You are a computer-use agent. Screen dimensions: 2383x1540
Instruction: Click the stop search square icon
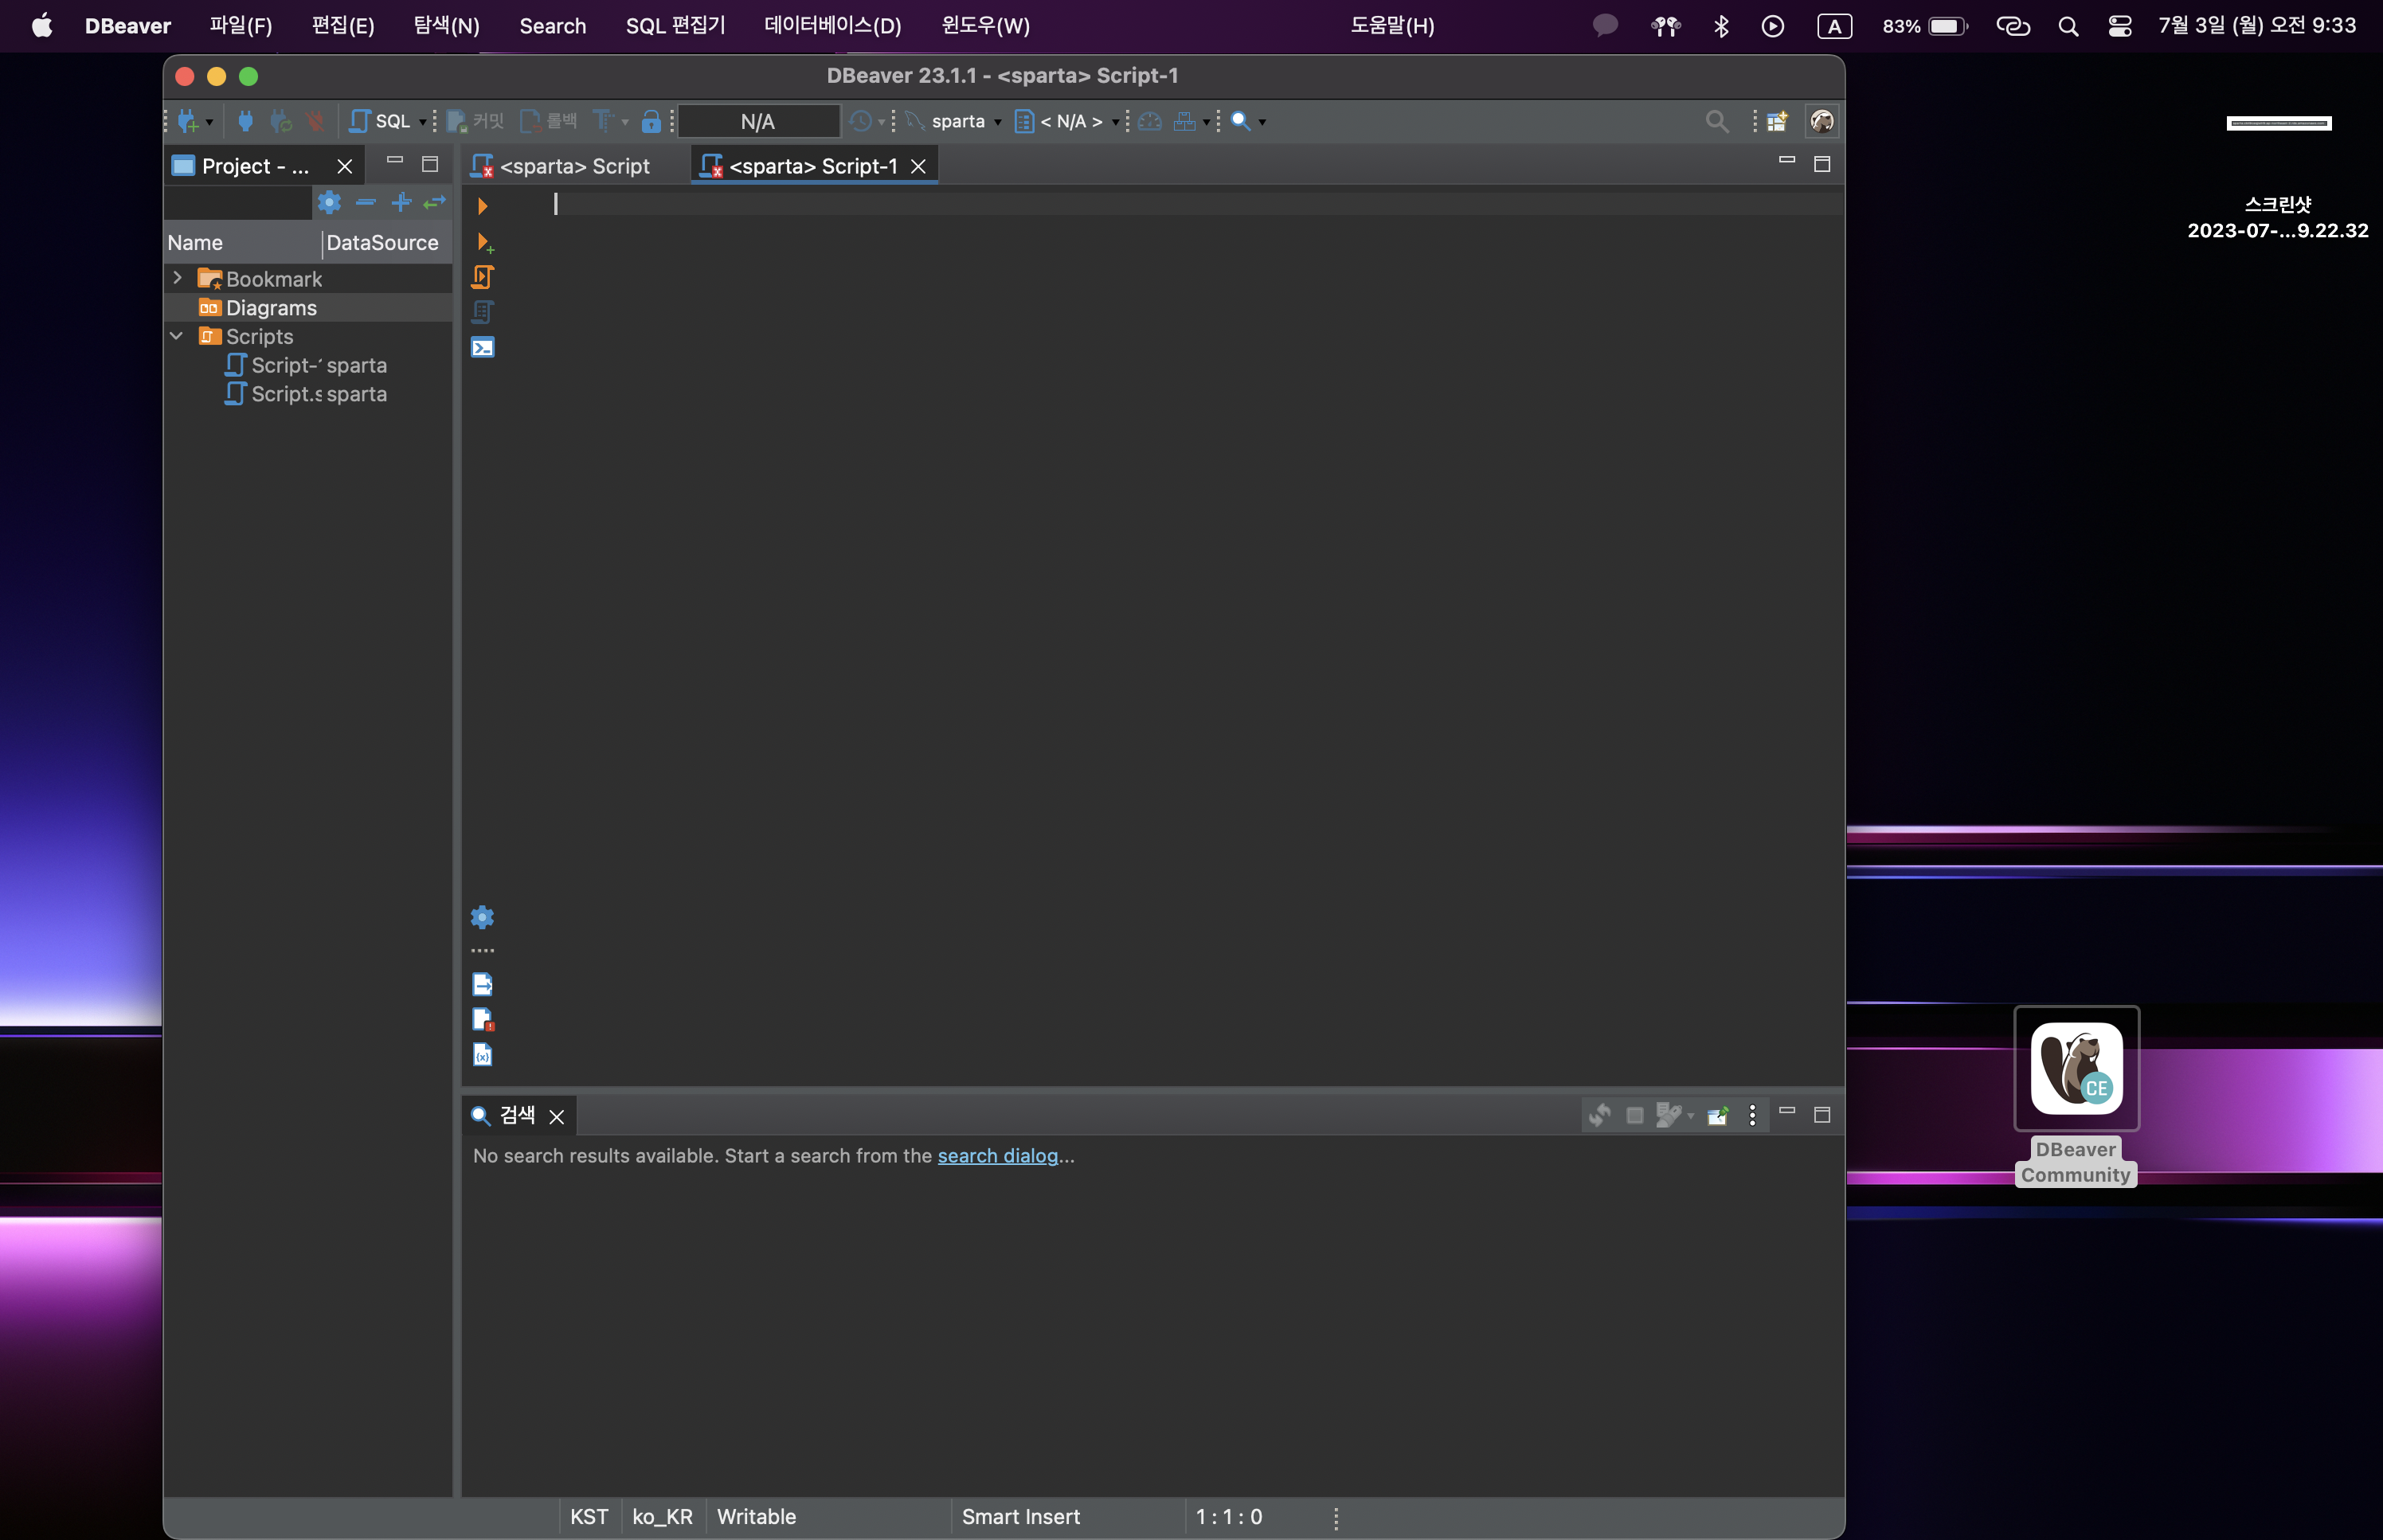(x=1635, y=1115)
